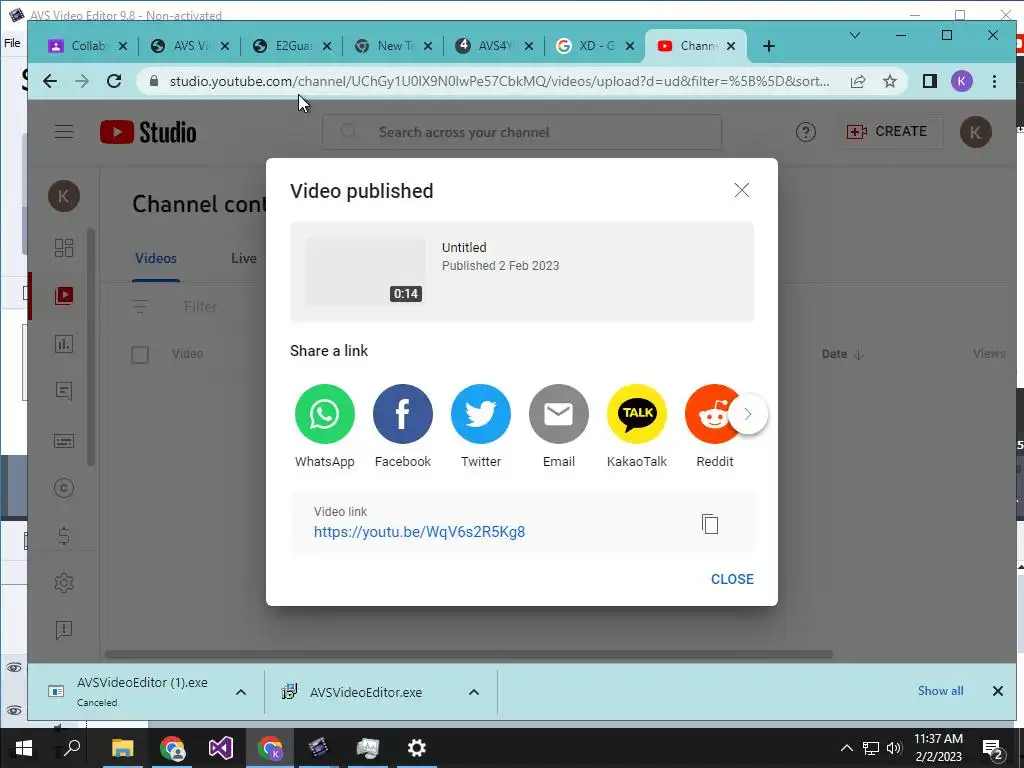Open the Untitled video thumbnail
The width and height of the screenshot is (1024, 768).
(366, 271)
